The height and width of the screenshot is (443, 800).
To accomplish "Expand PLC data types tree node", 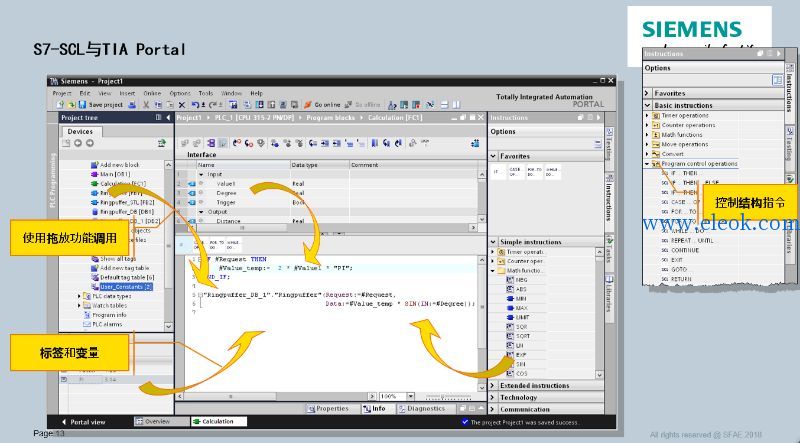I will (x=79, y=296).
